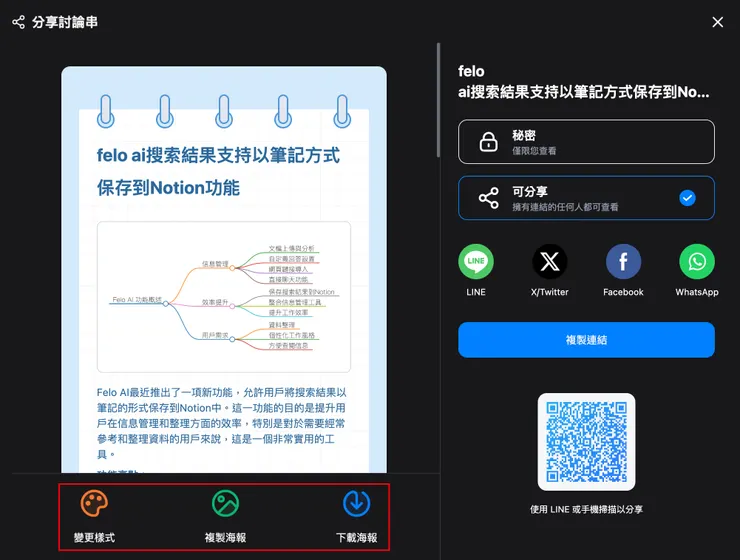The height and width of the screenshot is (560, 740).
Task: Click the 'WhatsApp' text label
Action: pos(697,292)
